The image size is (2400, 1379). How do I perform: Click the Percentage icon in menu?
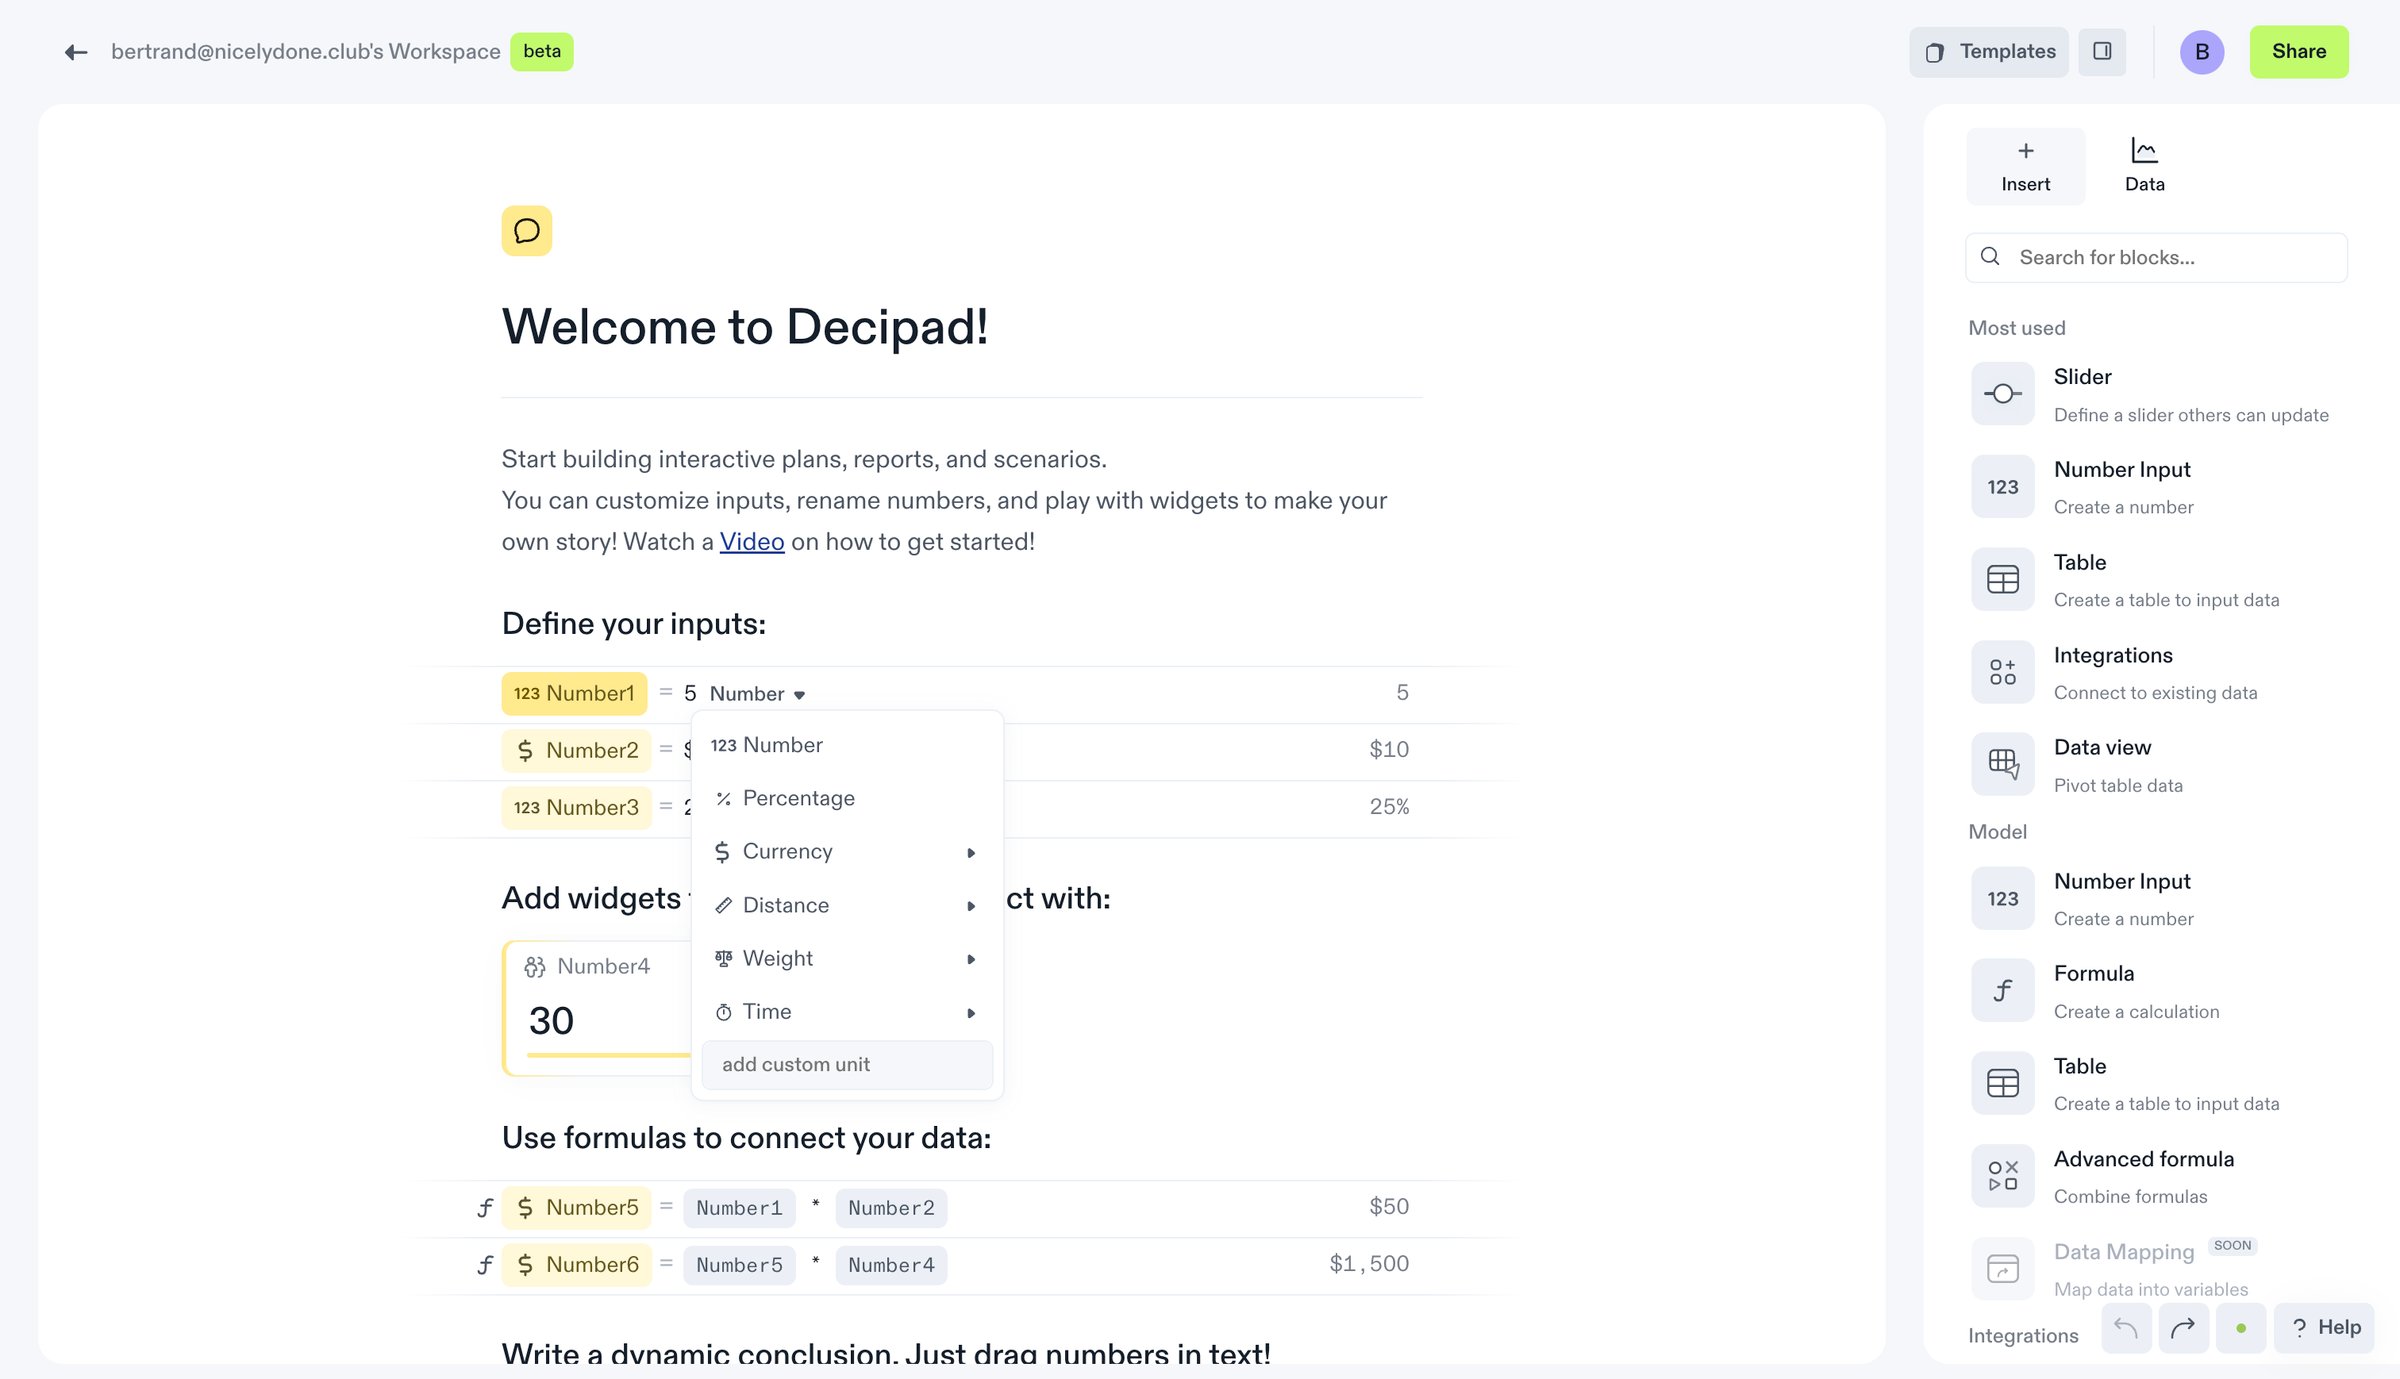(x=723, y=798)
